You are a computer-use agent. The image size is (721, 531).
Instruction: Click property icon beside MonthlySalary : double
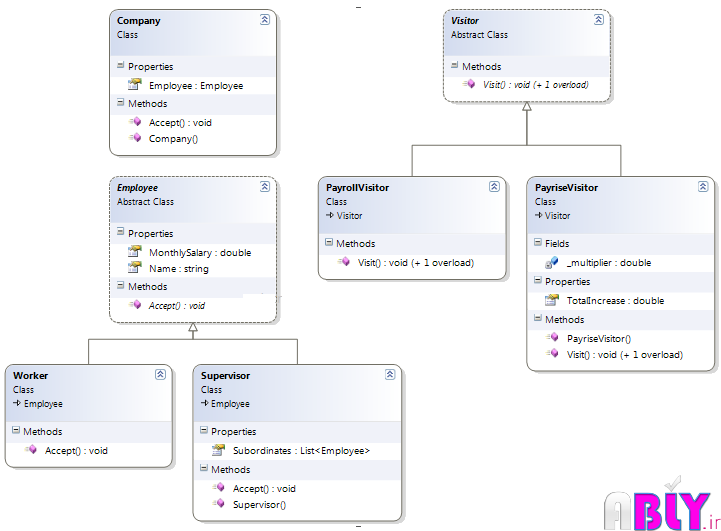point(134,251)
